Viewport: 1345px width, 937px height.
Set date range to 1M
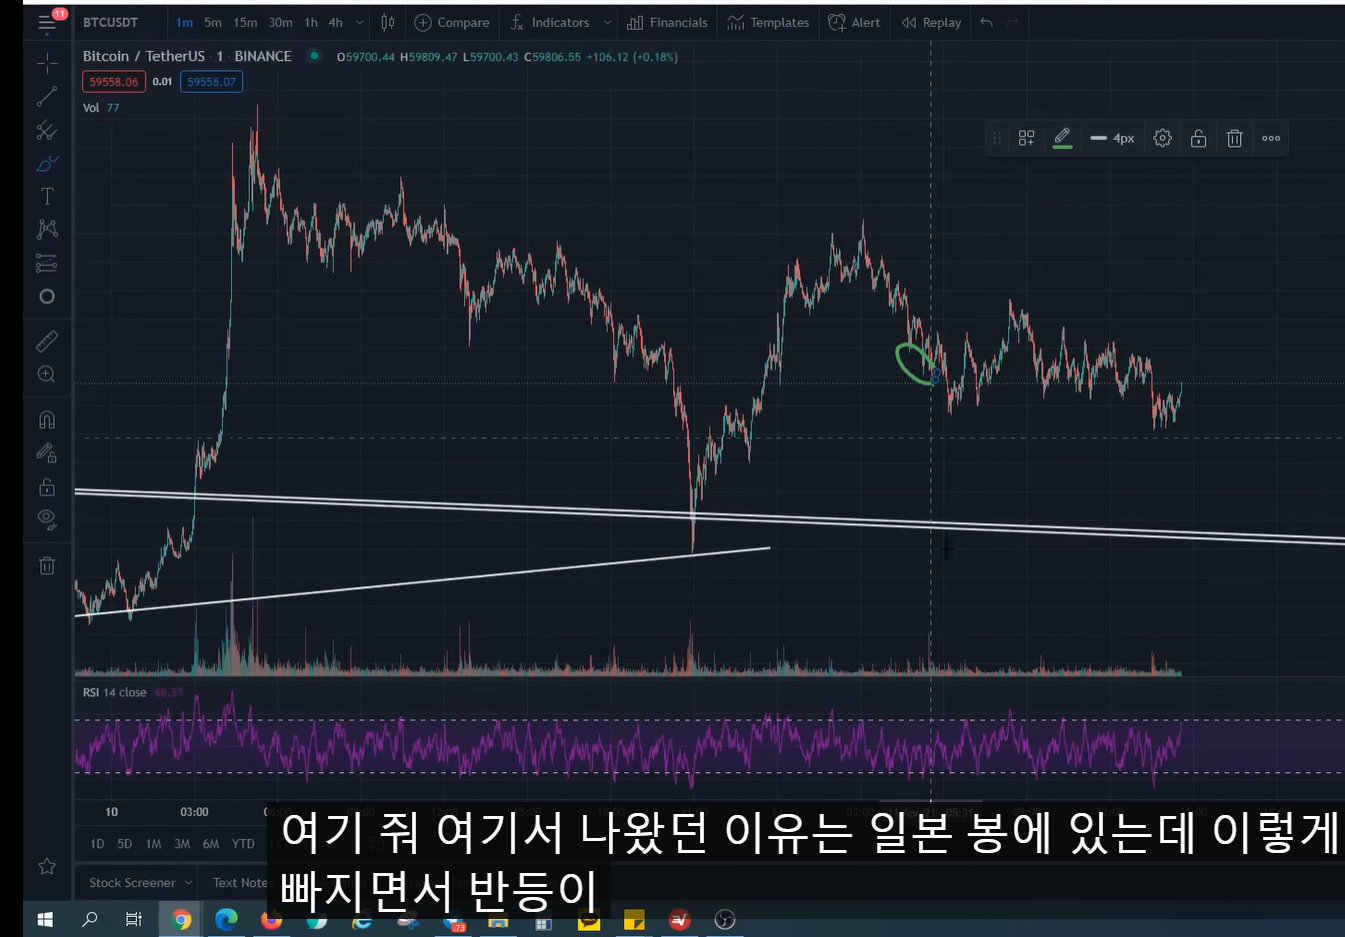153,844
